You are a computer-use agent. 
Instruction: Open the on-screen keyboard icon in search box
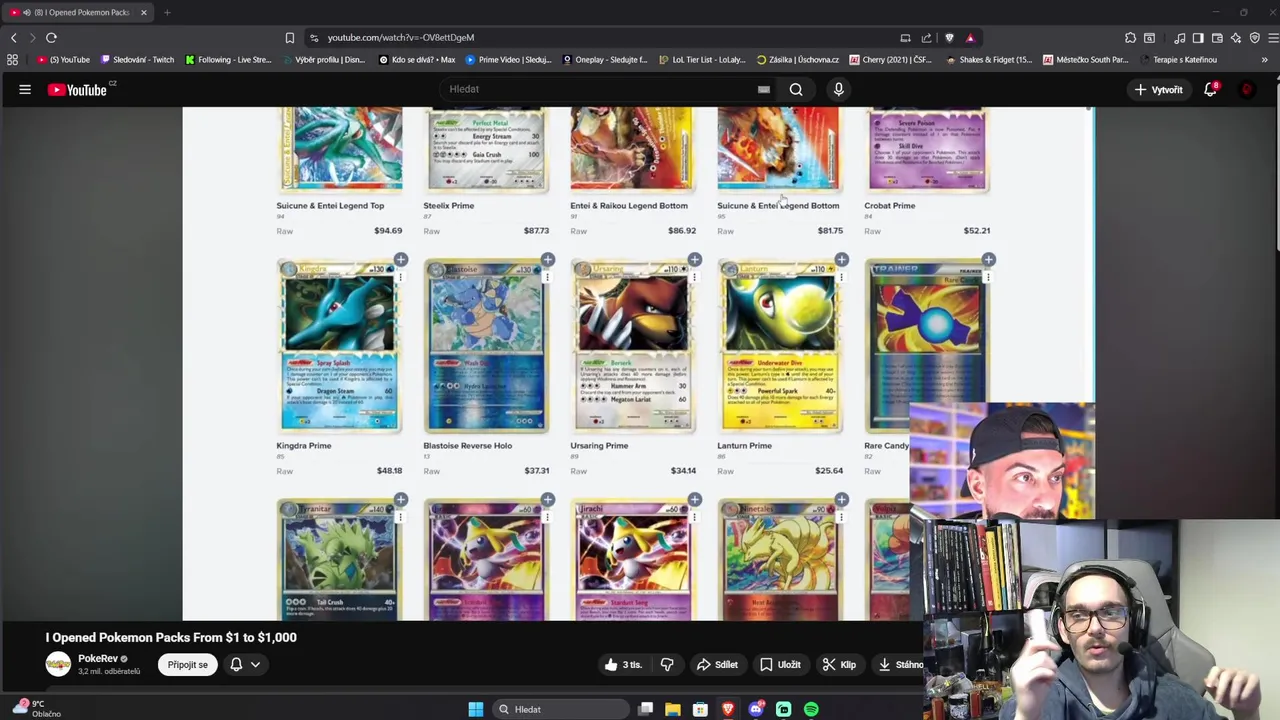coord(764,89)
